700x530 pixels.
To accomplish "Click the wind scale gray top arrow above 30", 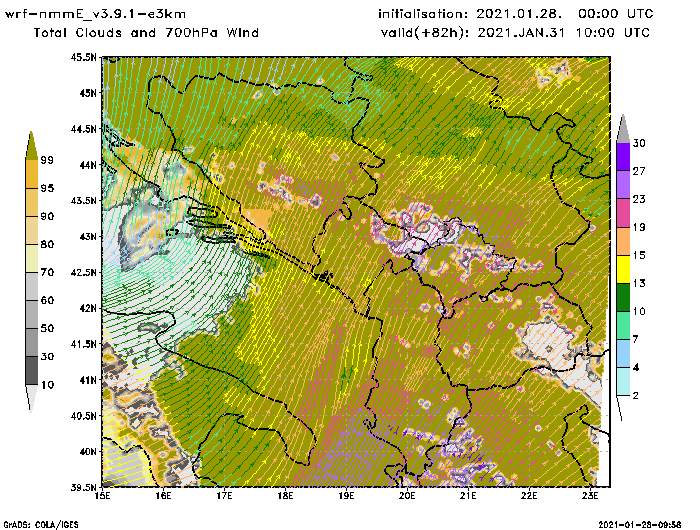I will coord(623,130).
